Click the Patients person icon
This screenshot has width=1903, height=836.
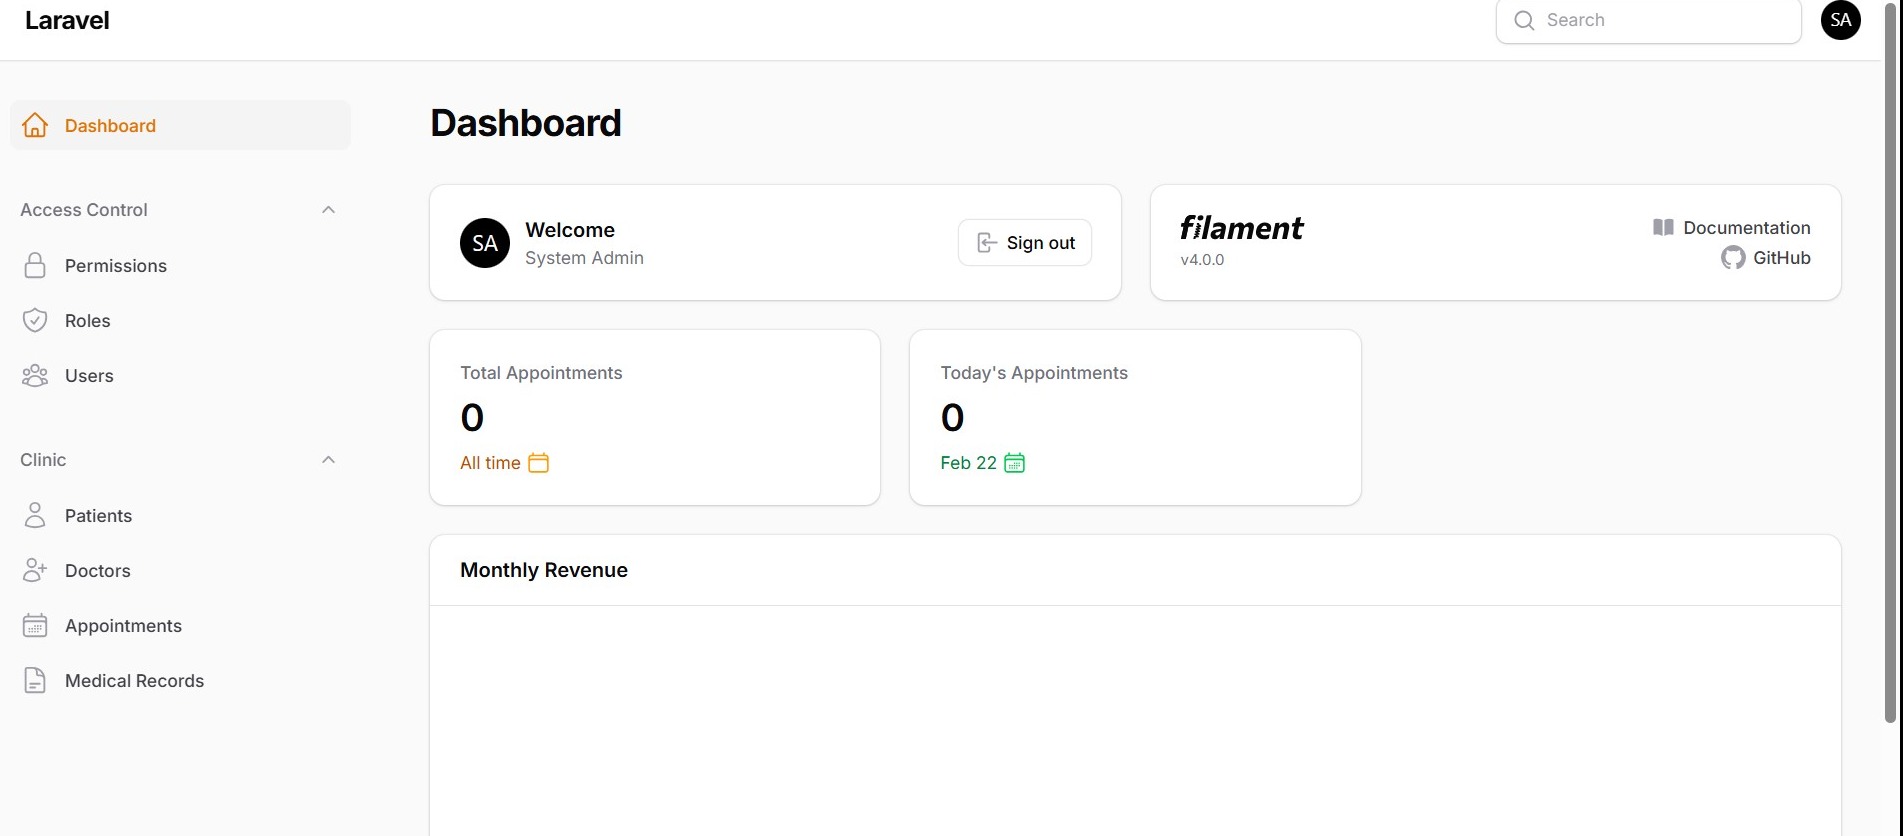pos(35,516)
